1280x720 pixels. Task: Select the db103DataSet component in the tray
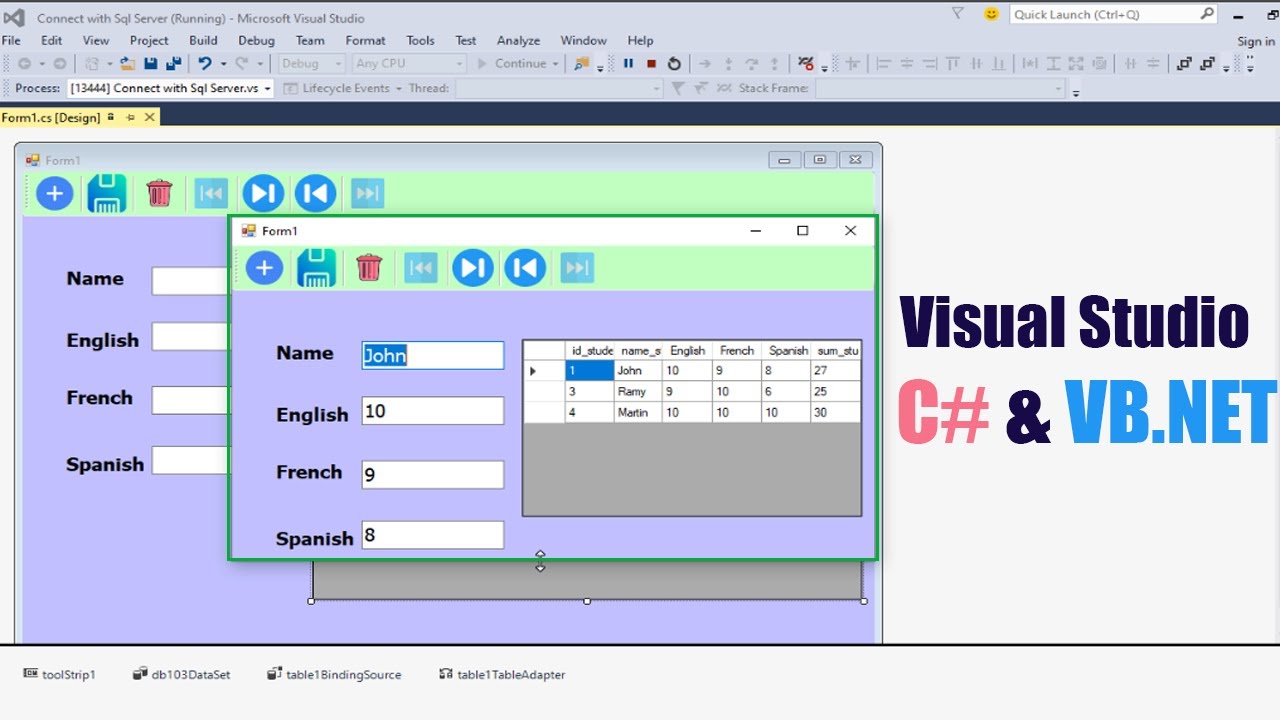(x=181, y=674)
